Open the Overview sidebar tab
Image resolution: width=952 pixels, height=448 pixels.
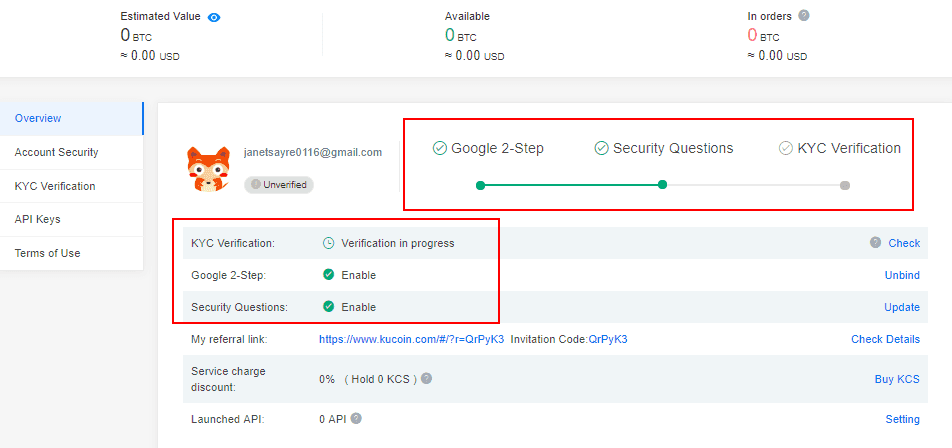point(38,118)
